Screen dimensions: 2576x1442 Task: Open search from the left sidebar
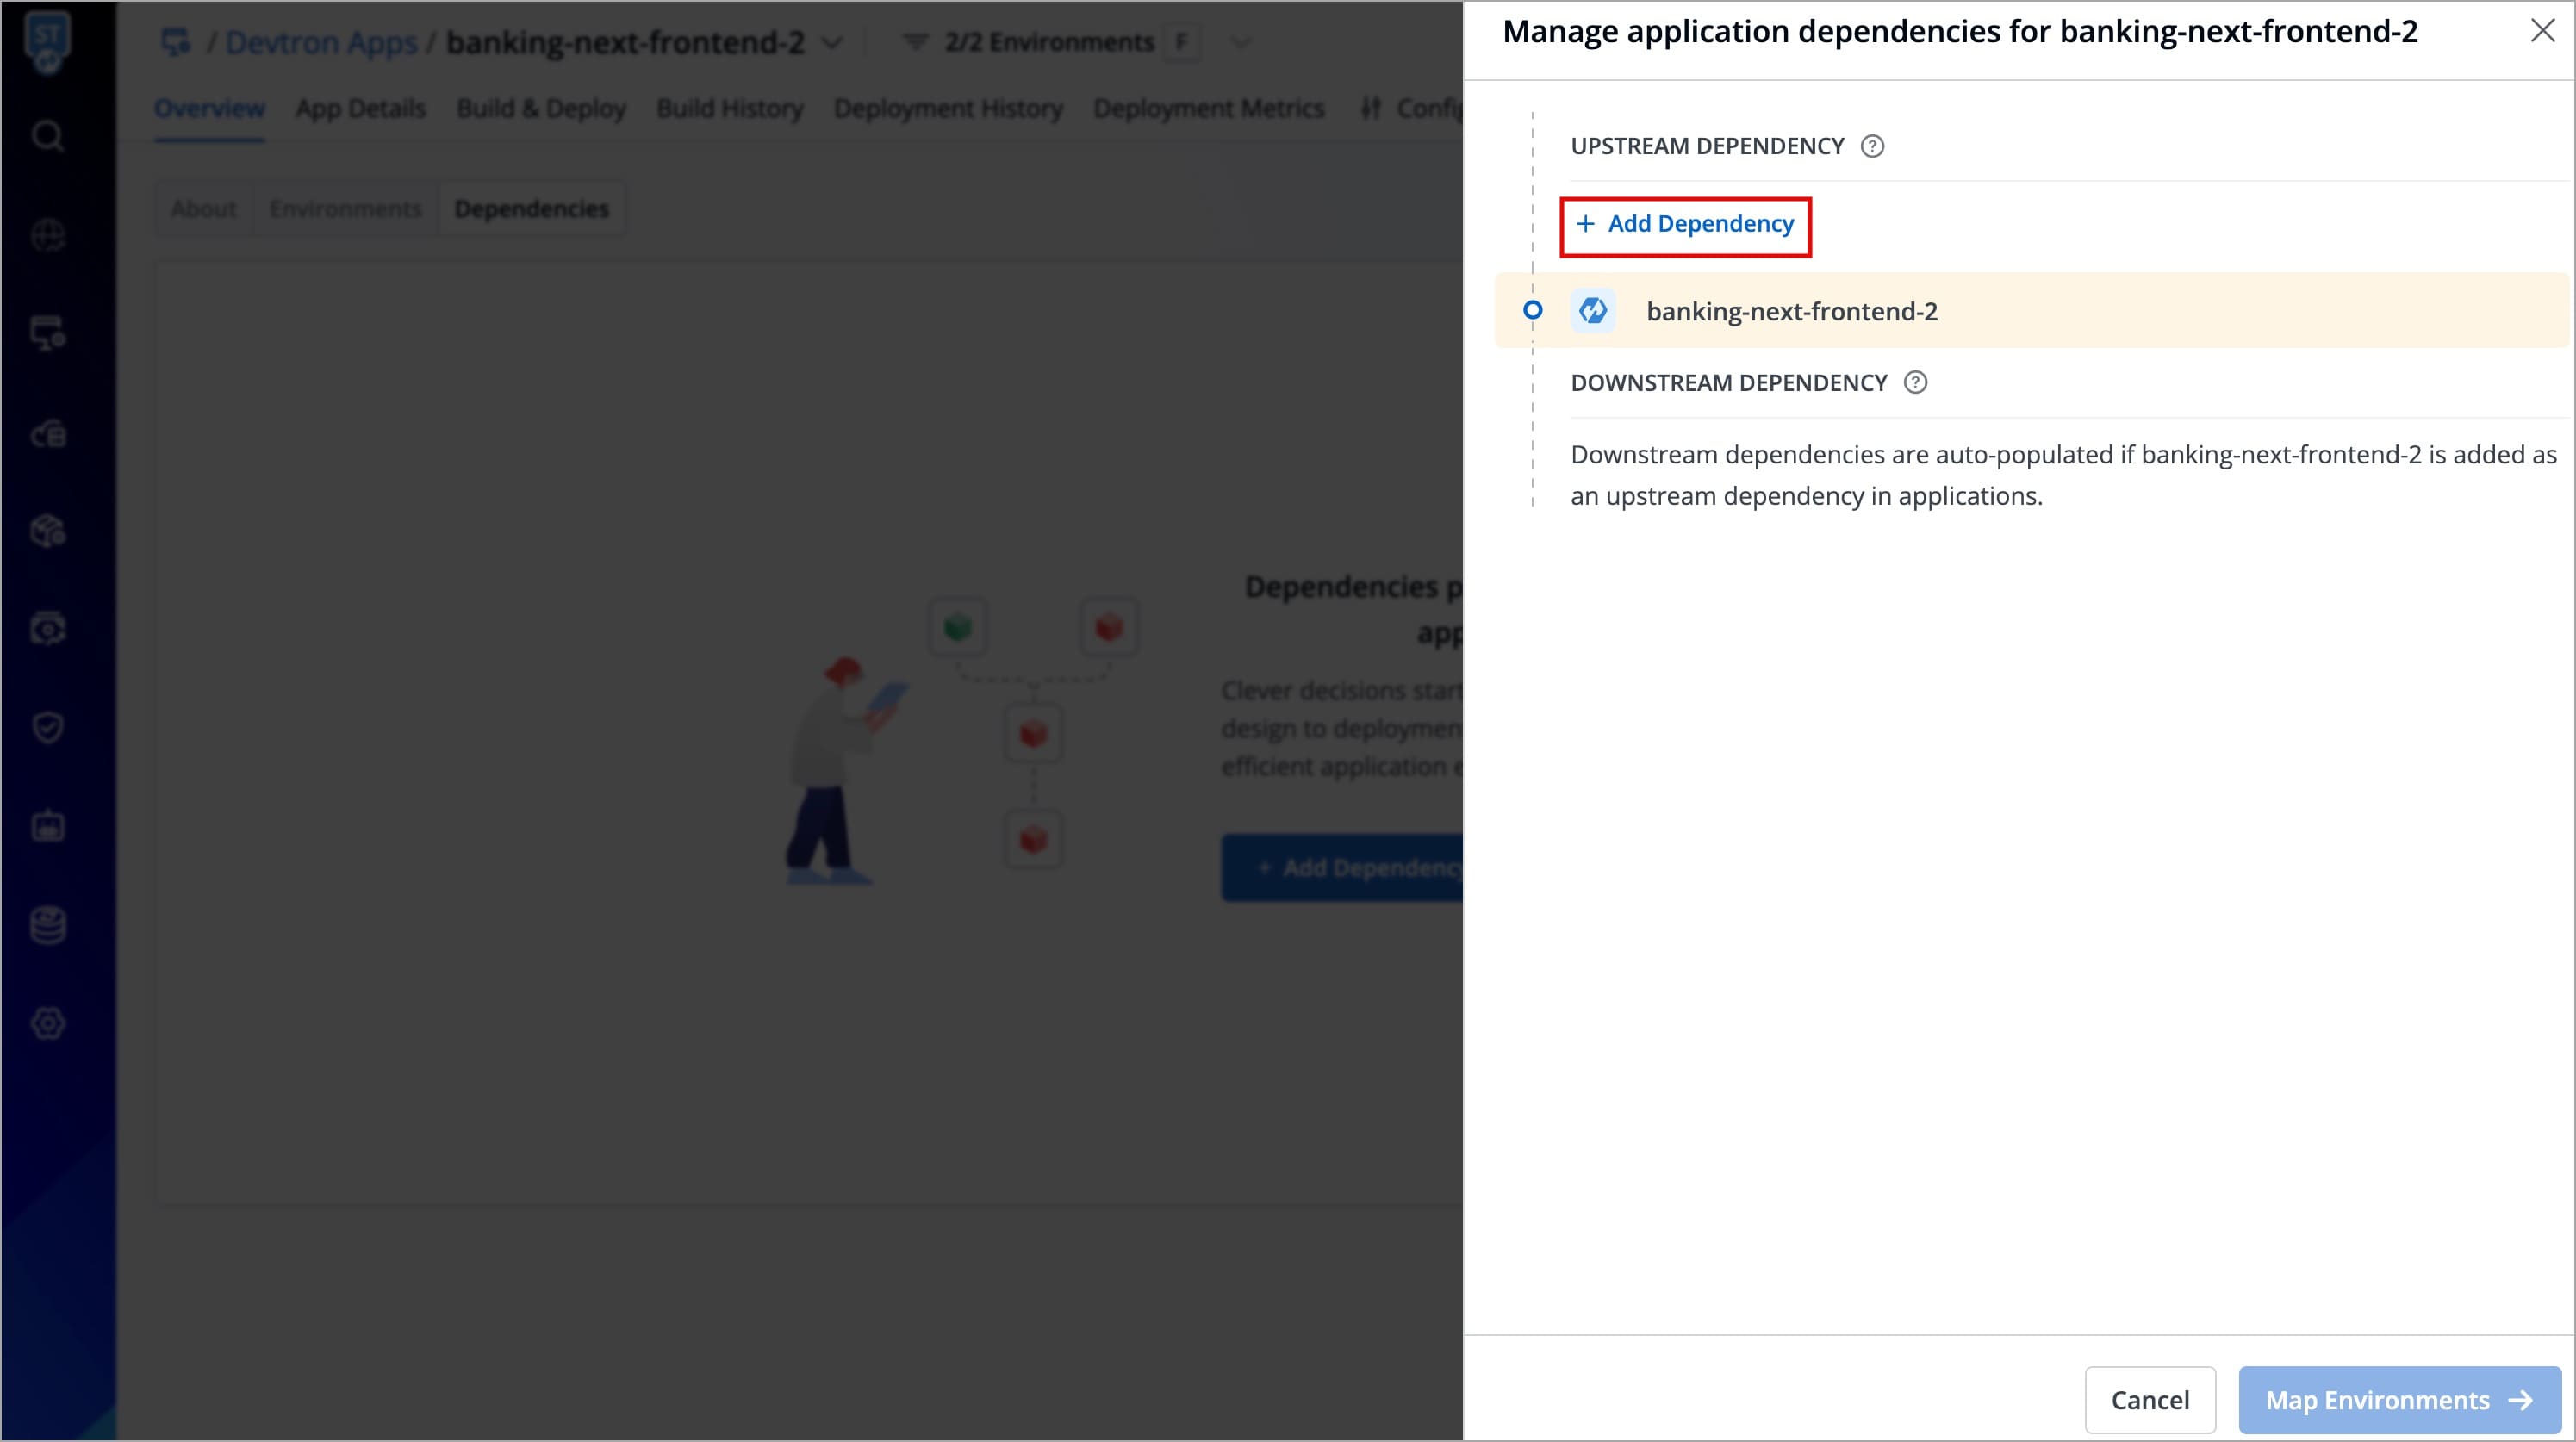click(x=47, y=135)
